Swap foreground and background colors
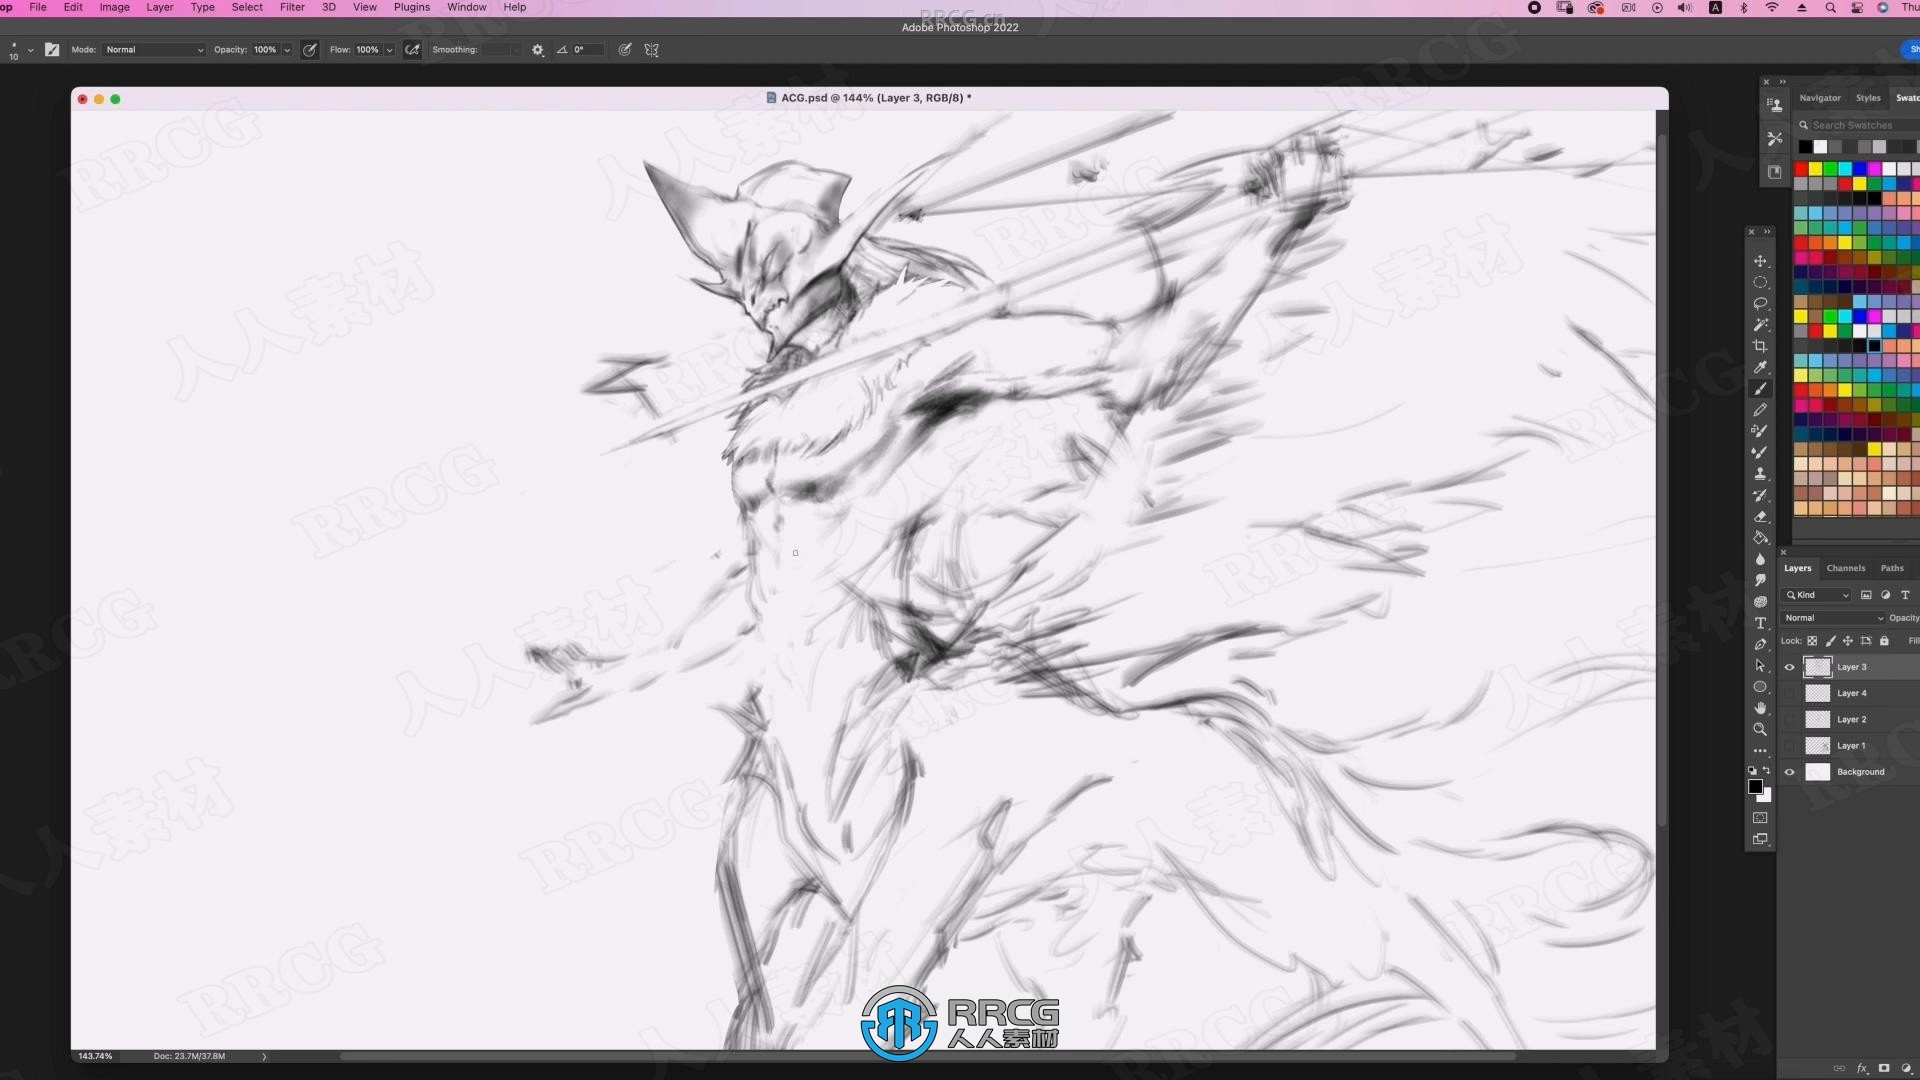1920x1080 pixels. click(x=1767, y=770)
